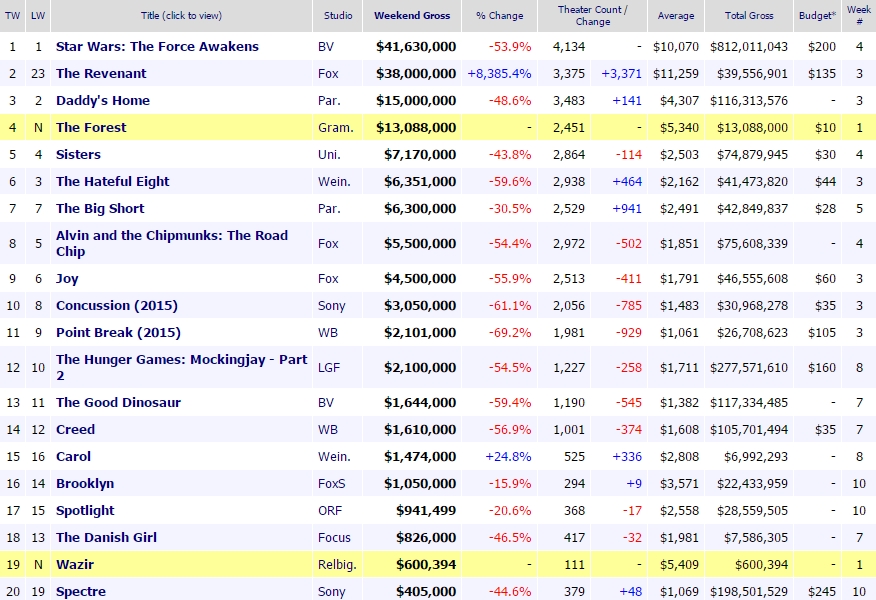876x600 pixels.
Task: Select Wazir's $5,409 average value
Action: (x=679, y=564)
